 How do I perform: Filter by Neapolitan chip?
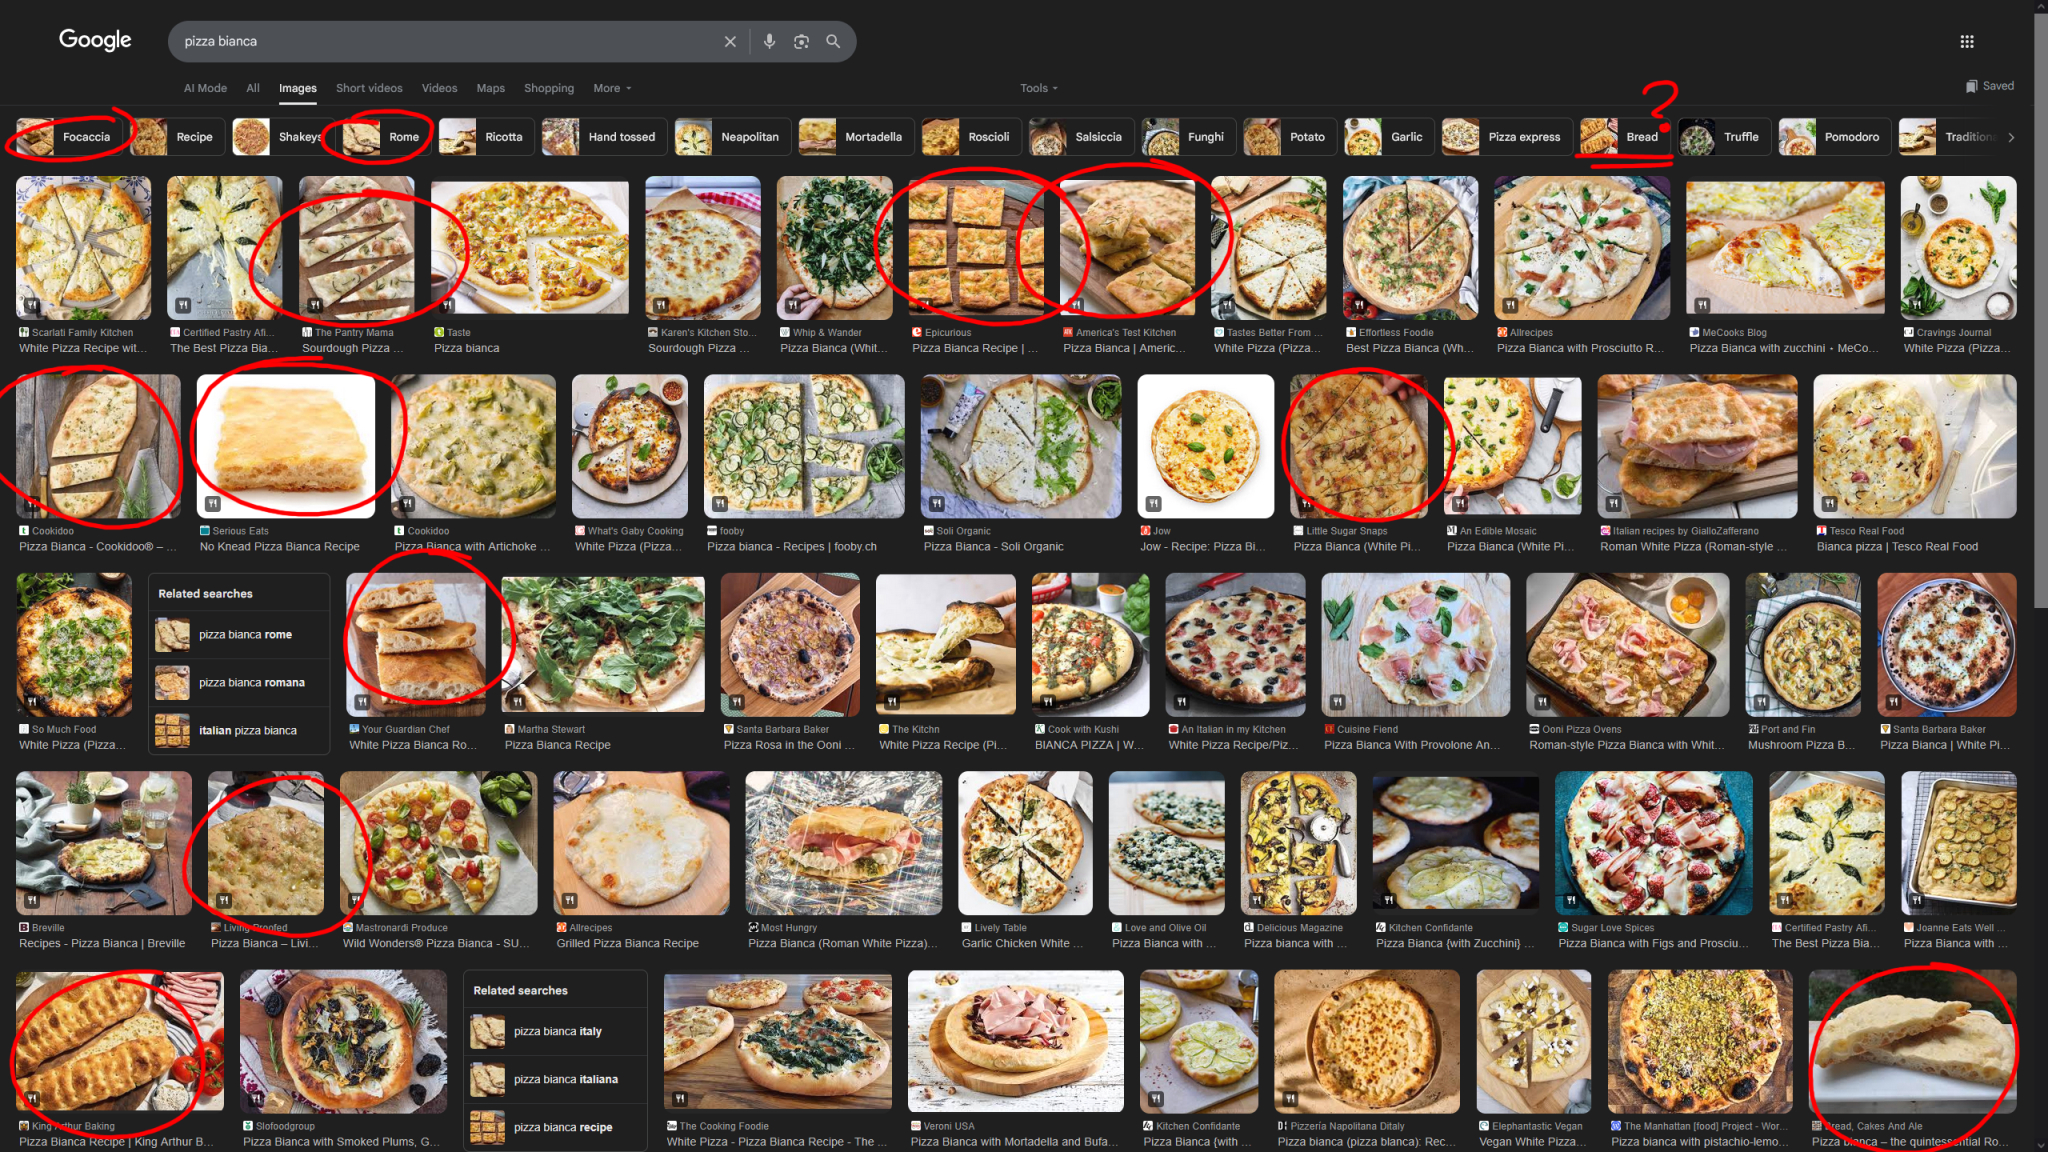pyautogui.click(x=733, y=137)
